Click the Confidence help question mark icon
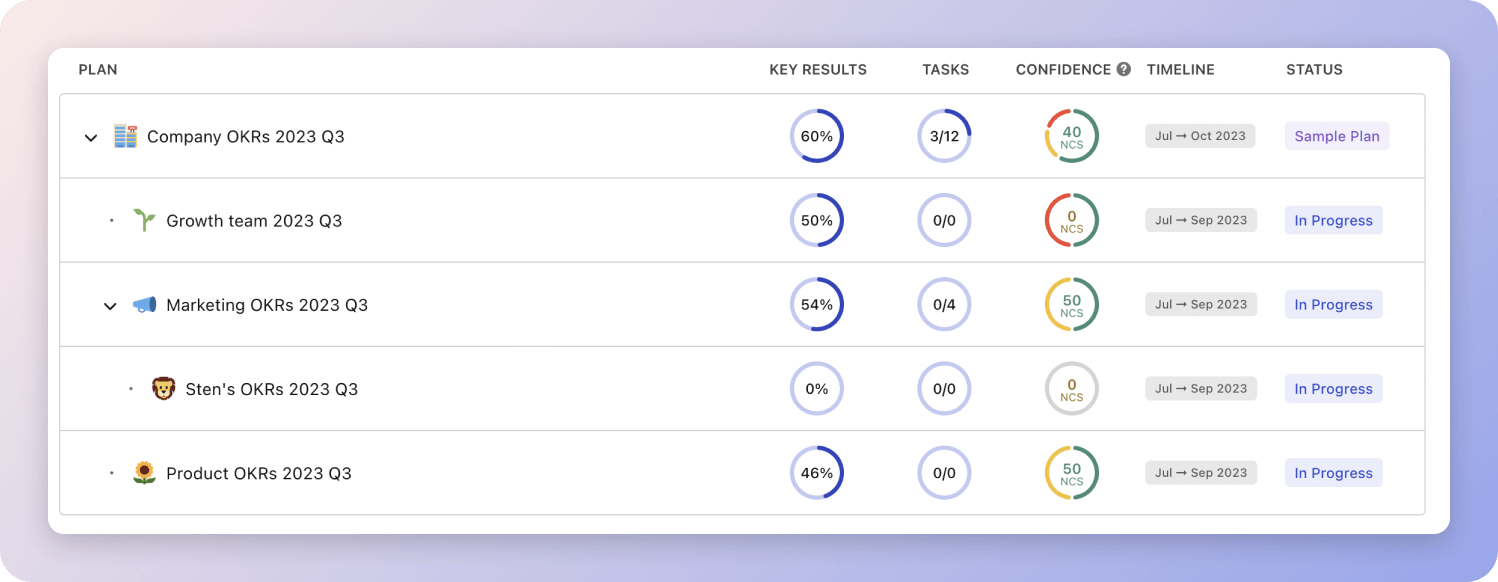Image resolution: width=1498 pixels, height=582 pixels. 1124,70
